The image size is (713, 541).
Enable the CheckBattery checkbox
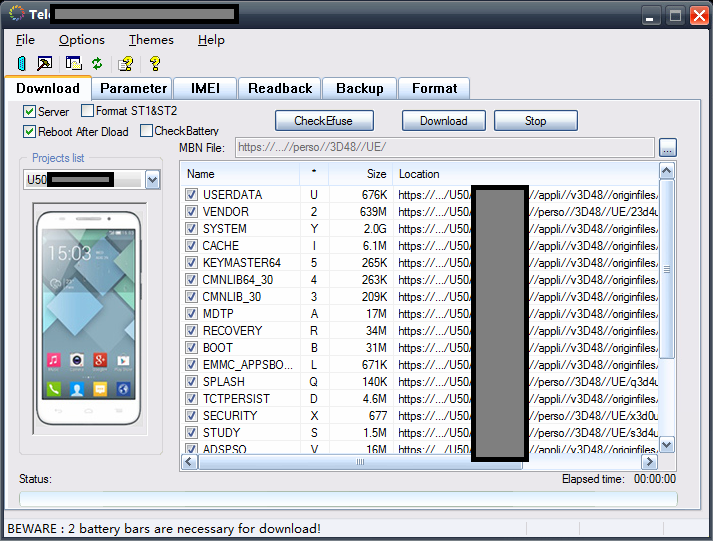(147, 131)
